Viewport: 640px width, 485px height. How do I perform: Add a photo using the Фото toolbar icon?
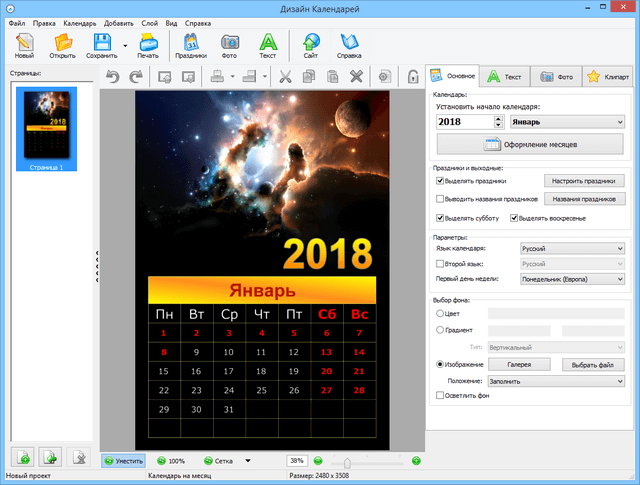(x=230, y=45)
